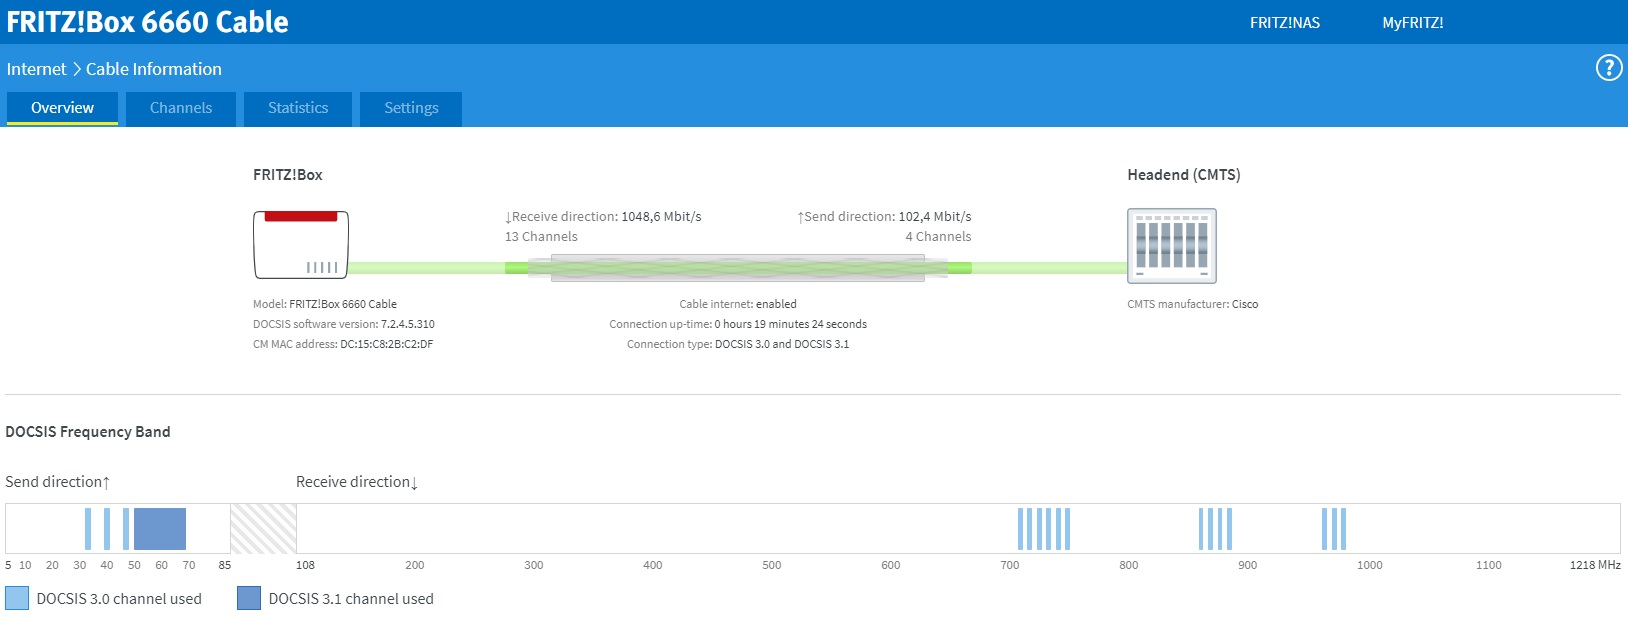Open the Statistics tab
Screen dimensions: 1628x622
(298, 108)
